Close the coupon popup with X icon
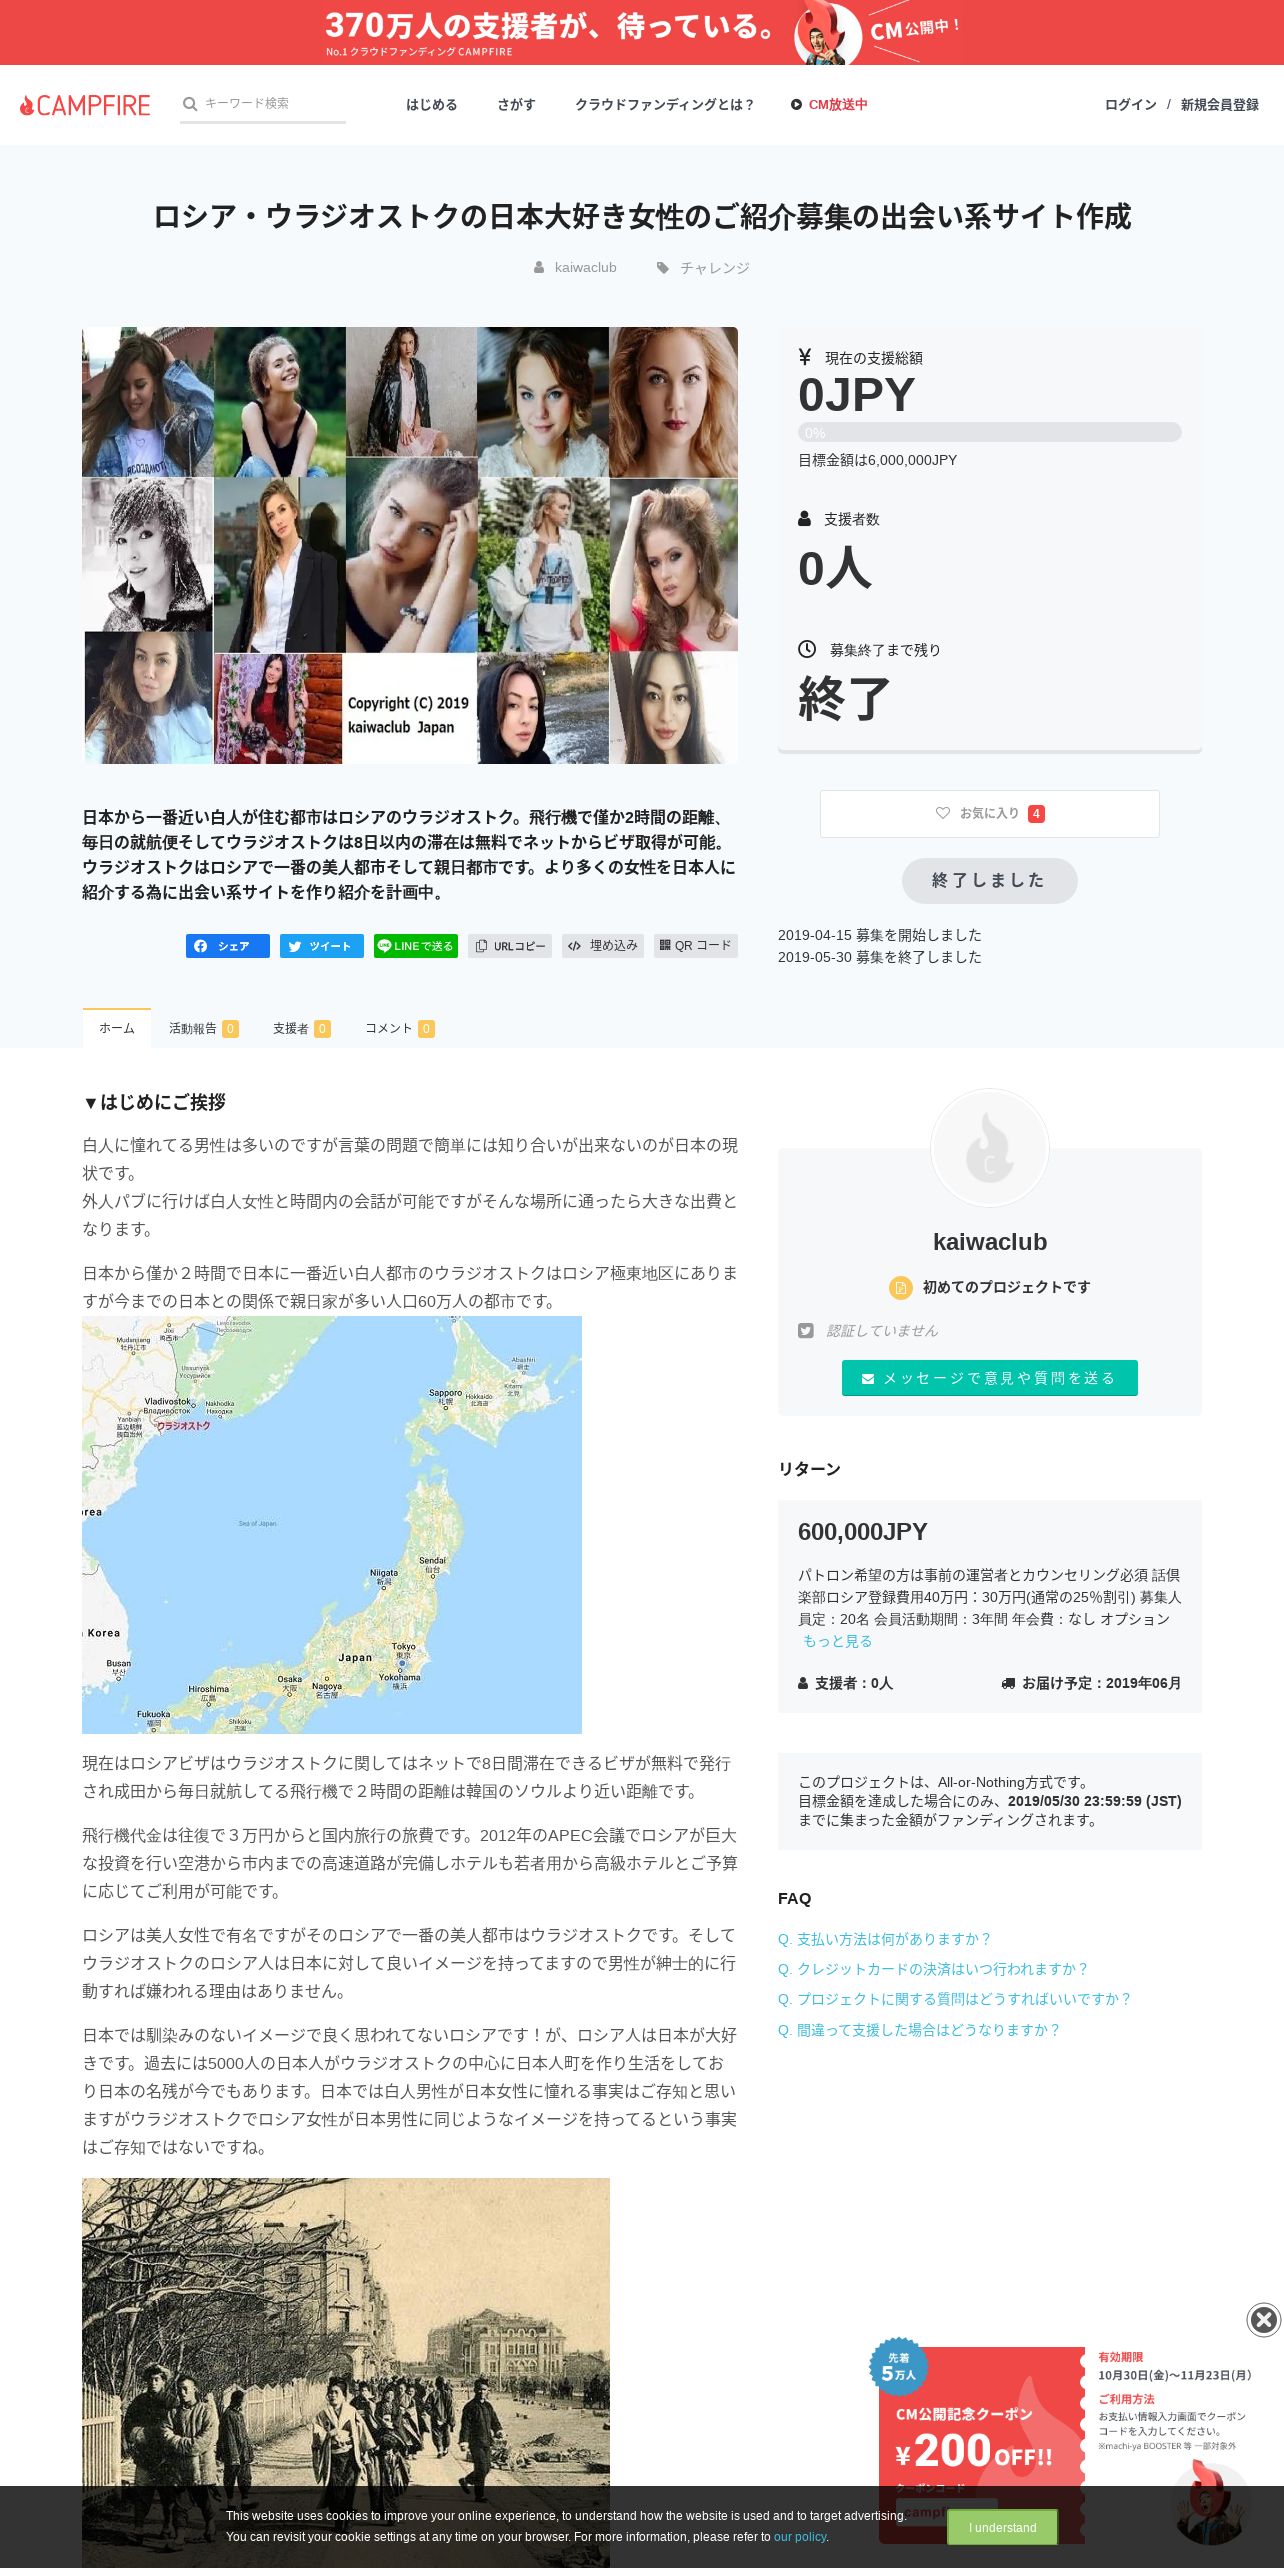1284x2568 pixels. pyautogui.click(x=1264, y=2320)
